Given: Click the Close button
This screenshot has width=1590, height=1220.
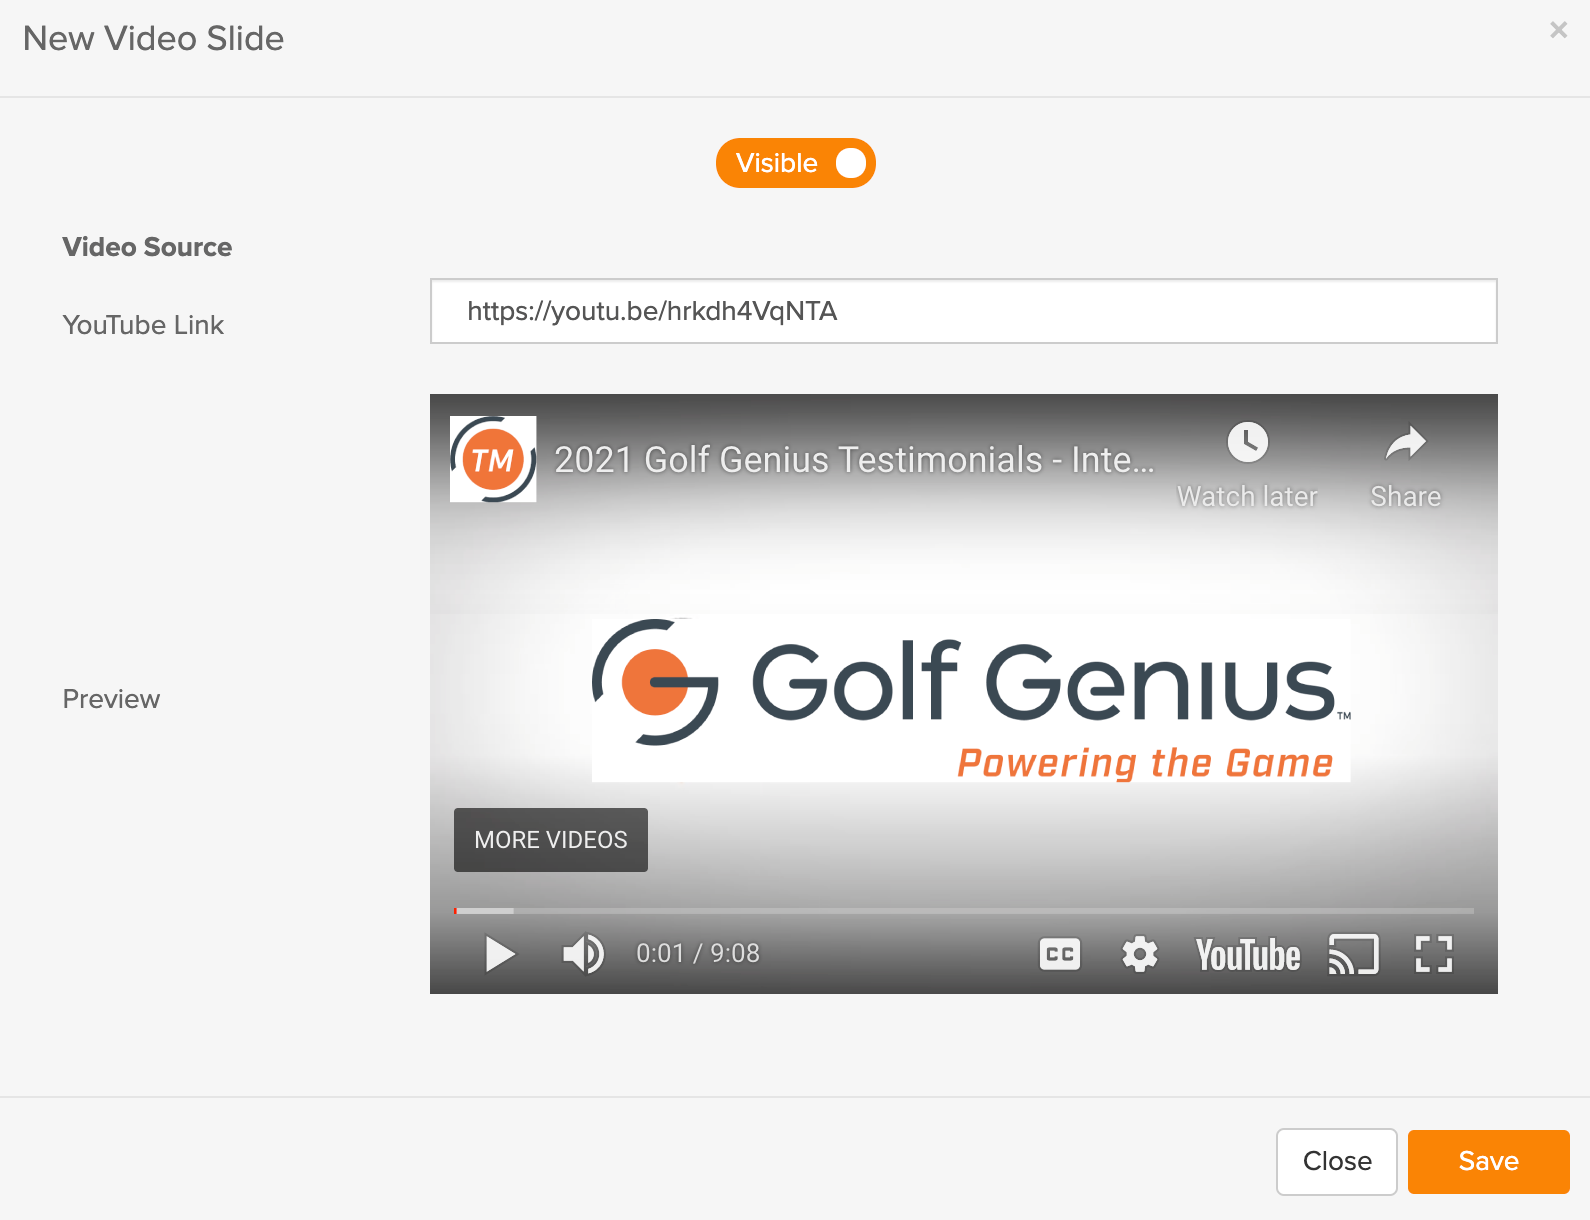Looking at the screenshot, I should pos(1337,1162).
